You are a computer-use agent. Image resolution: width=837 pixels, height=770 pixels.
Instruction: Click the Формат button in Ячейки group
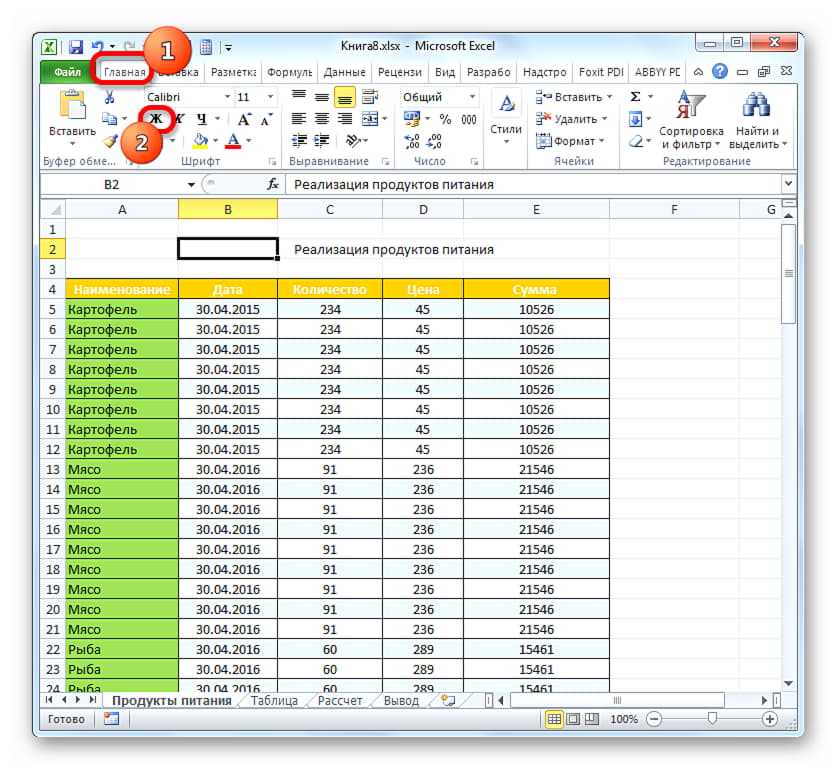click(573, 141)
